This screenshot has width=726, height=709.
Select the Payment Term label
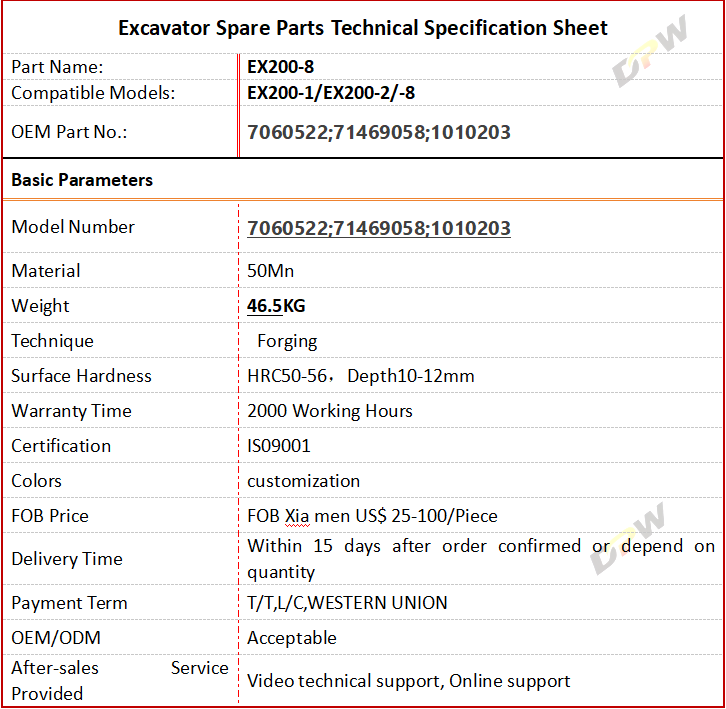[69, 603]
